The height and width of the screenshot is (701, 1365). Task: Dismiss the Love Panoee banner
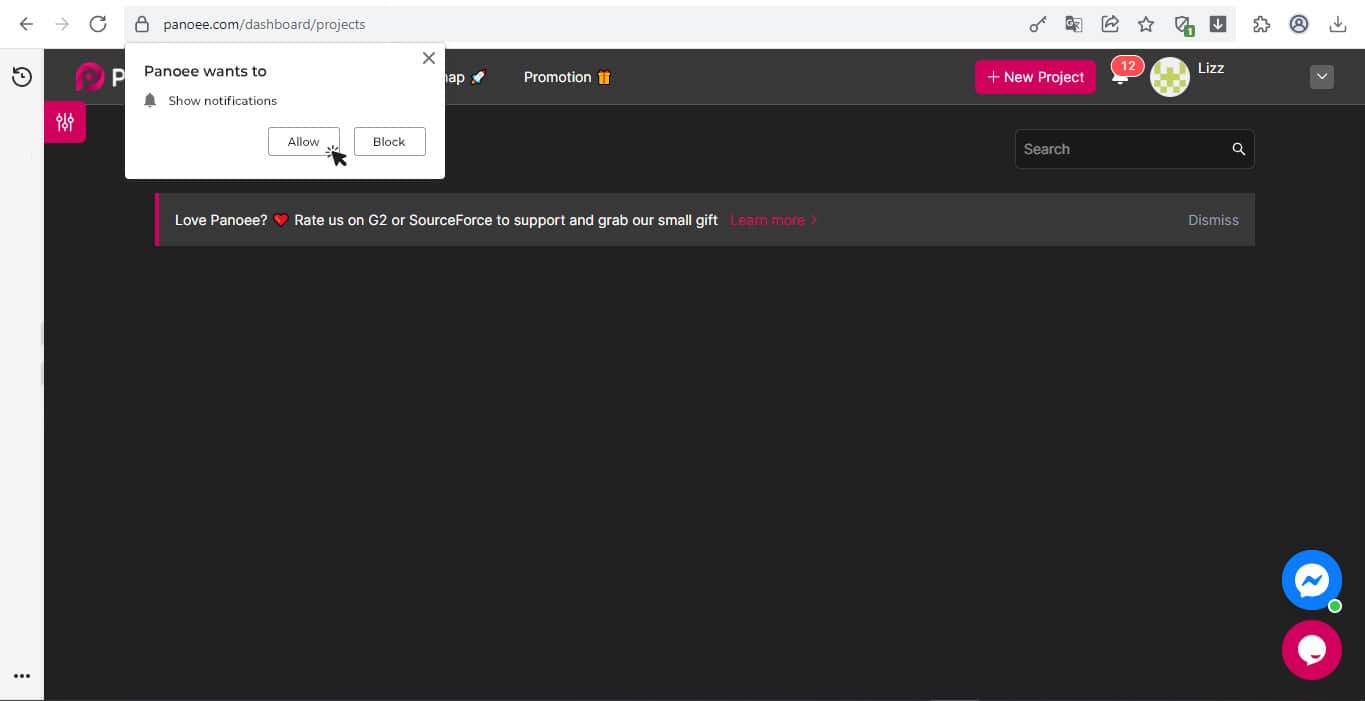1212,220
